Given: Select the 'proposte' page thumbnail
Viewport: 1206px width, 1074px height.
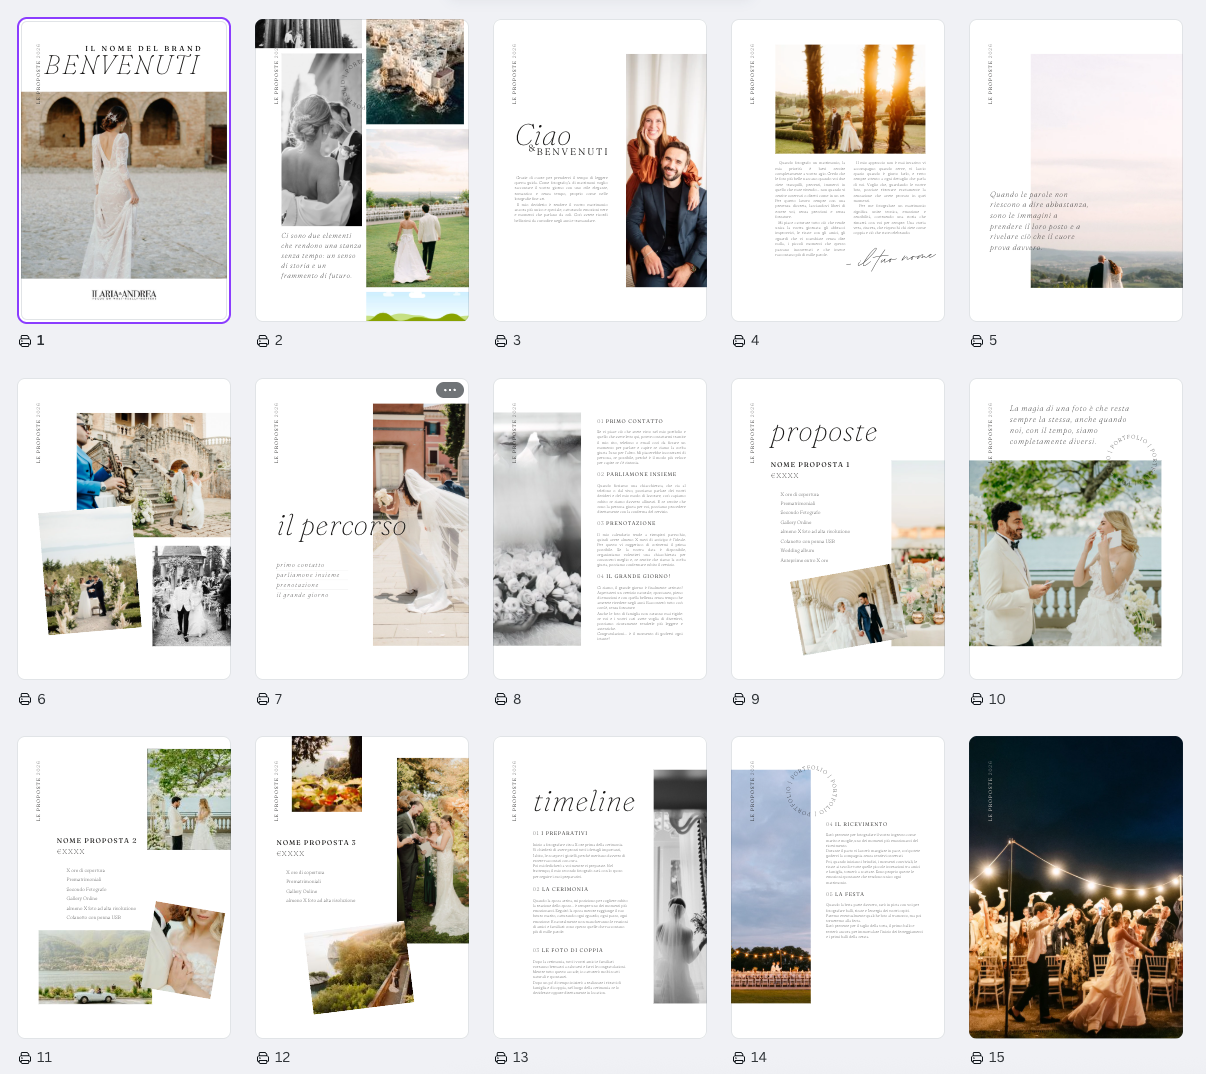Looking at the screenshot, I should (838, 529).
